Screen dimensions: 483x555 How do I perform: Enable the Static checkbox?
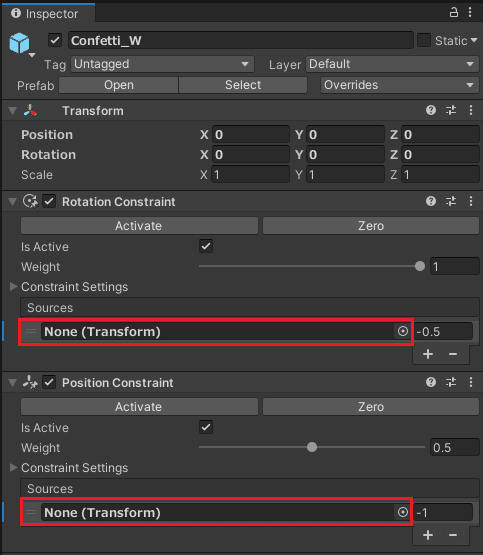point(424,40)
